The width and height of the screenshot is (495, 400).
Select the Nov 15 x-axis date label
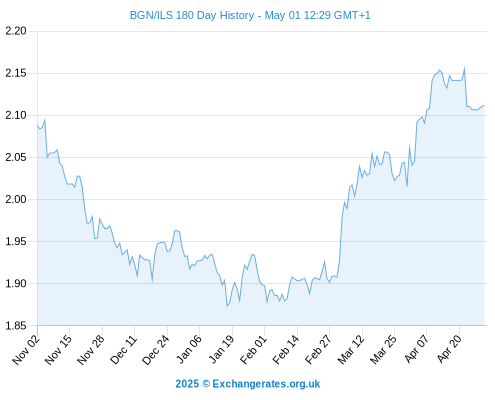coord(59,349)
